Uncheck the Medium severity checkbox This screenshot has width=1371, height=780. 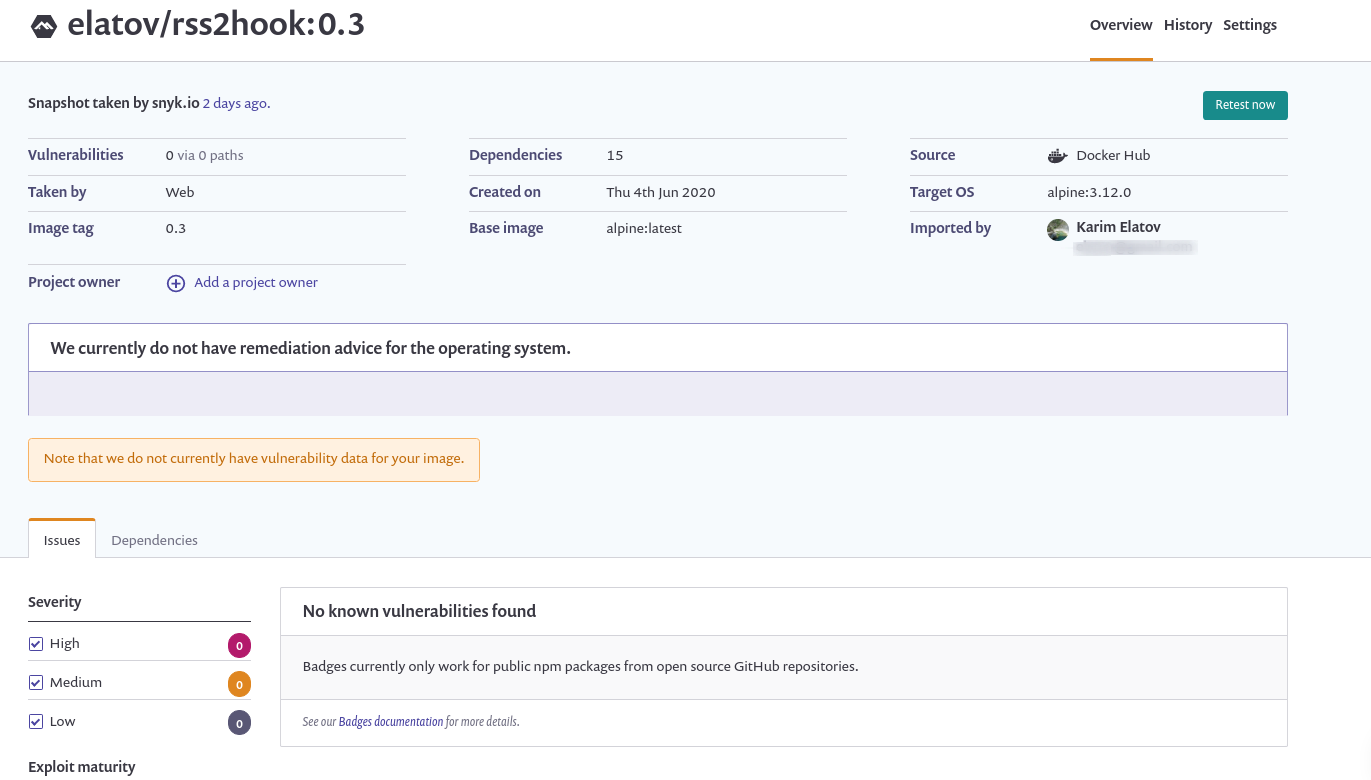pyautogui.click(x=36, y=683)
